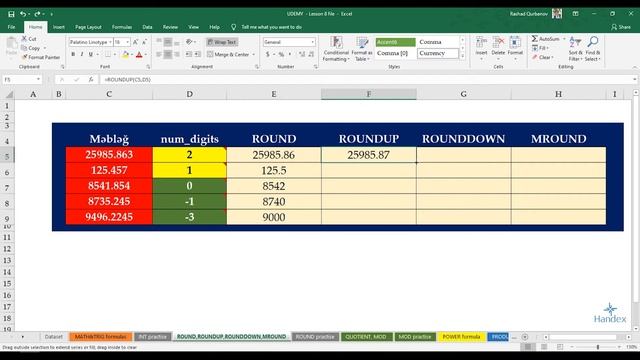Align text to the right
640x360 pixels.
pos(177,54)
